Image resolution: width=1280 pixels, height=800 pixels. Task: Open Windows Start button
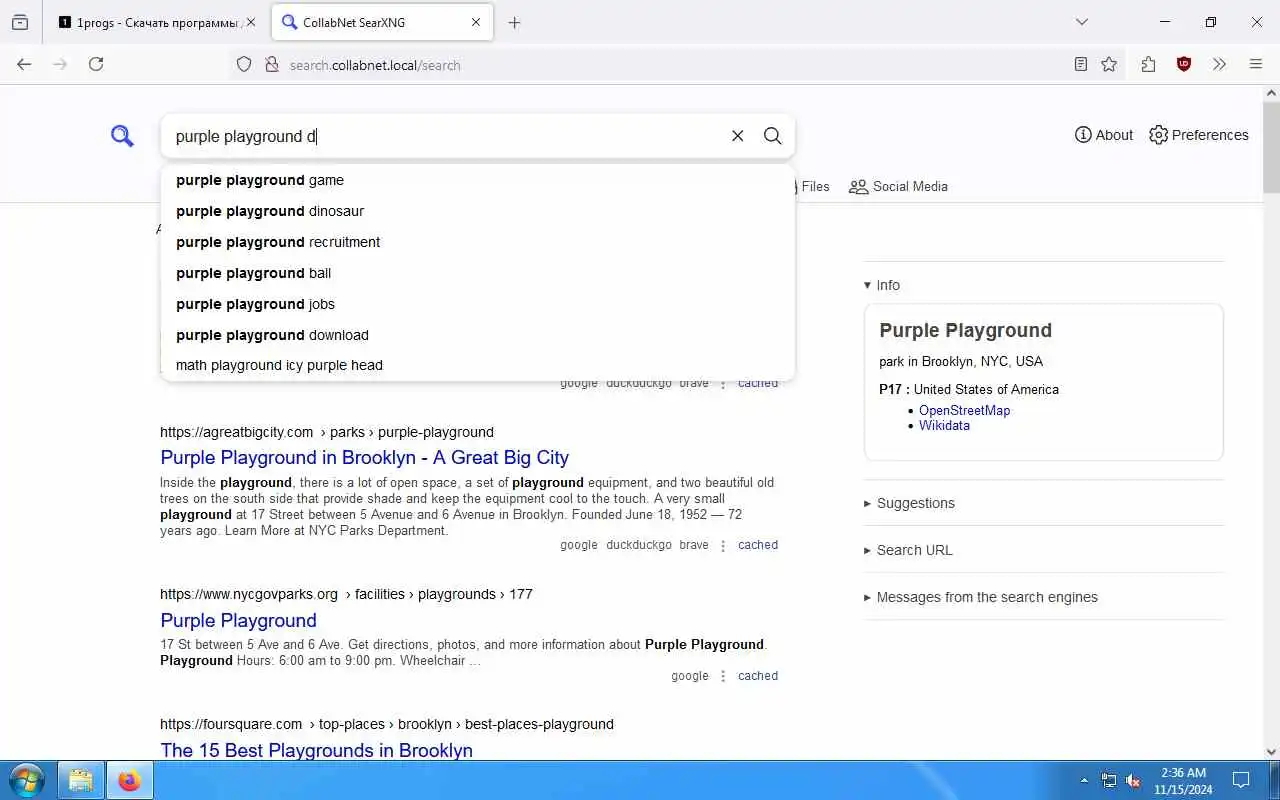(x=26, y=780)
